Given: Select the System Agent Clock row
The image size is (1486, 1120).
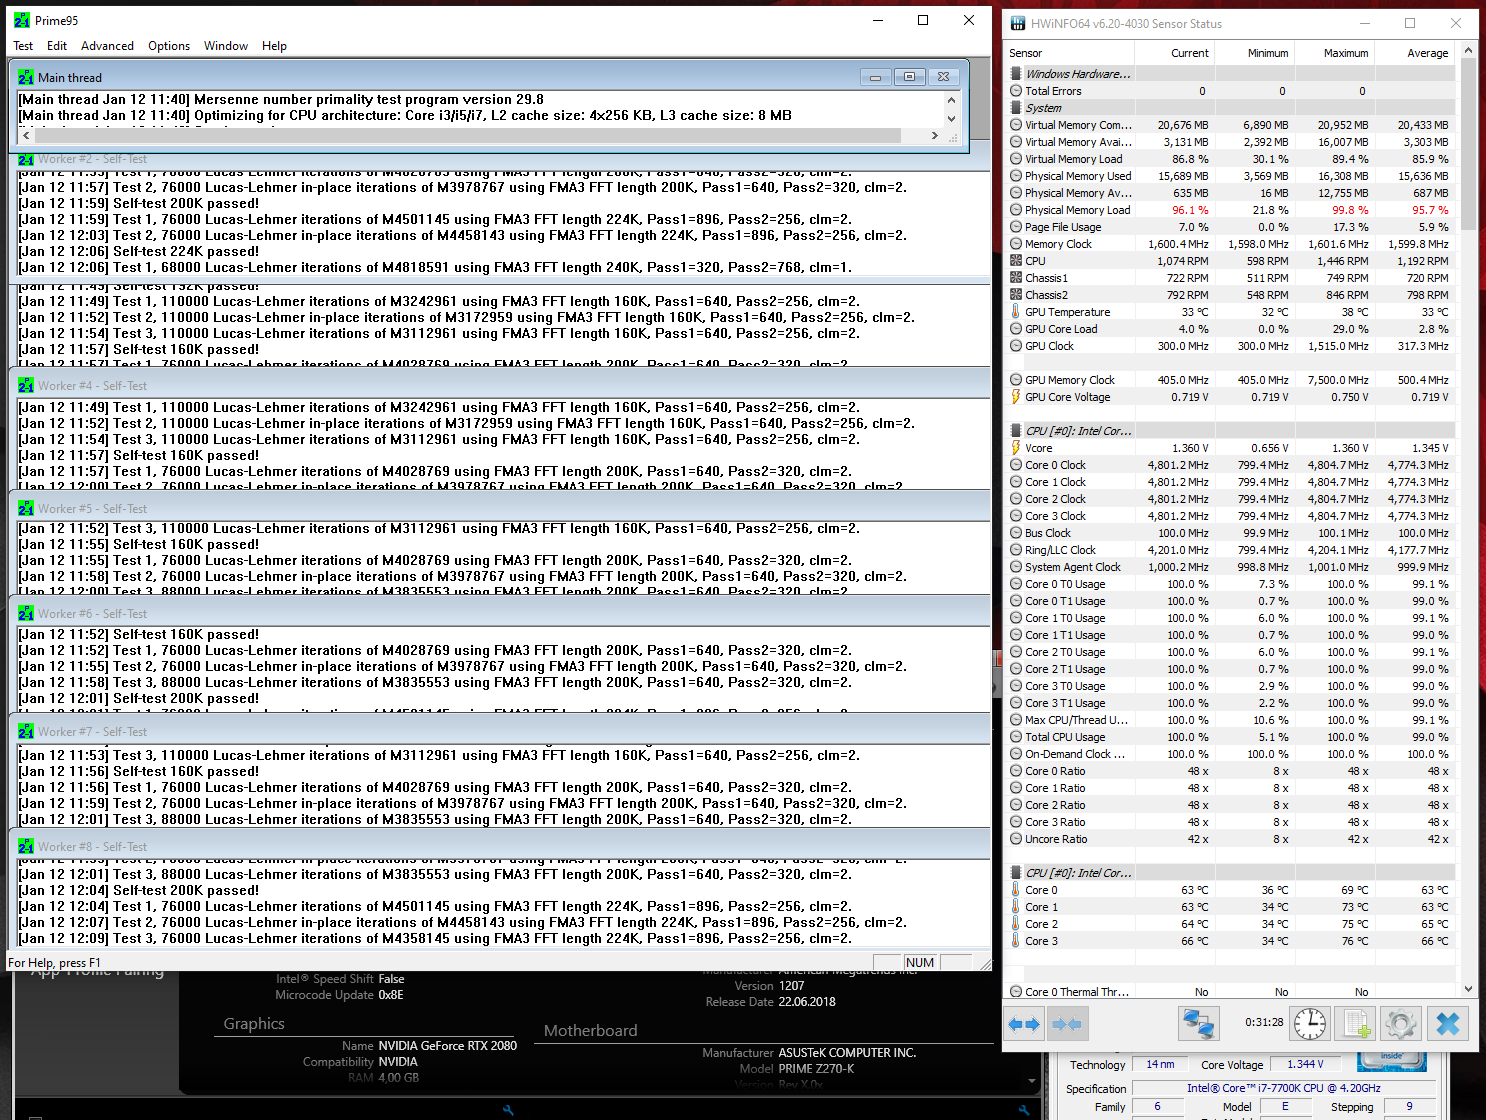Looking at the screenshot, I should coord(1230,567).
